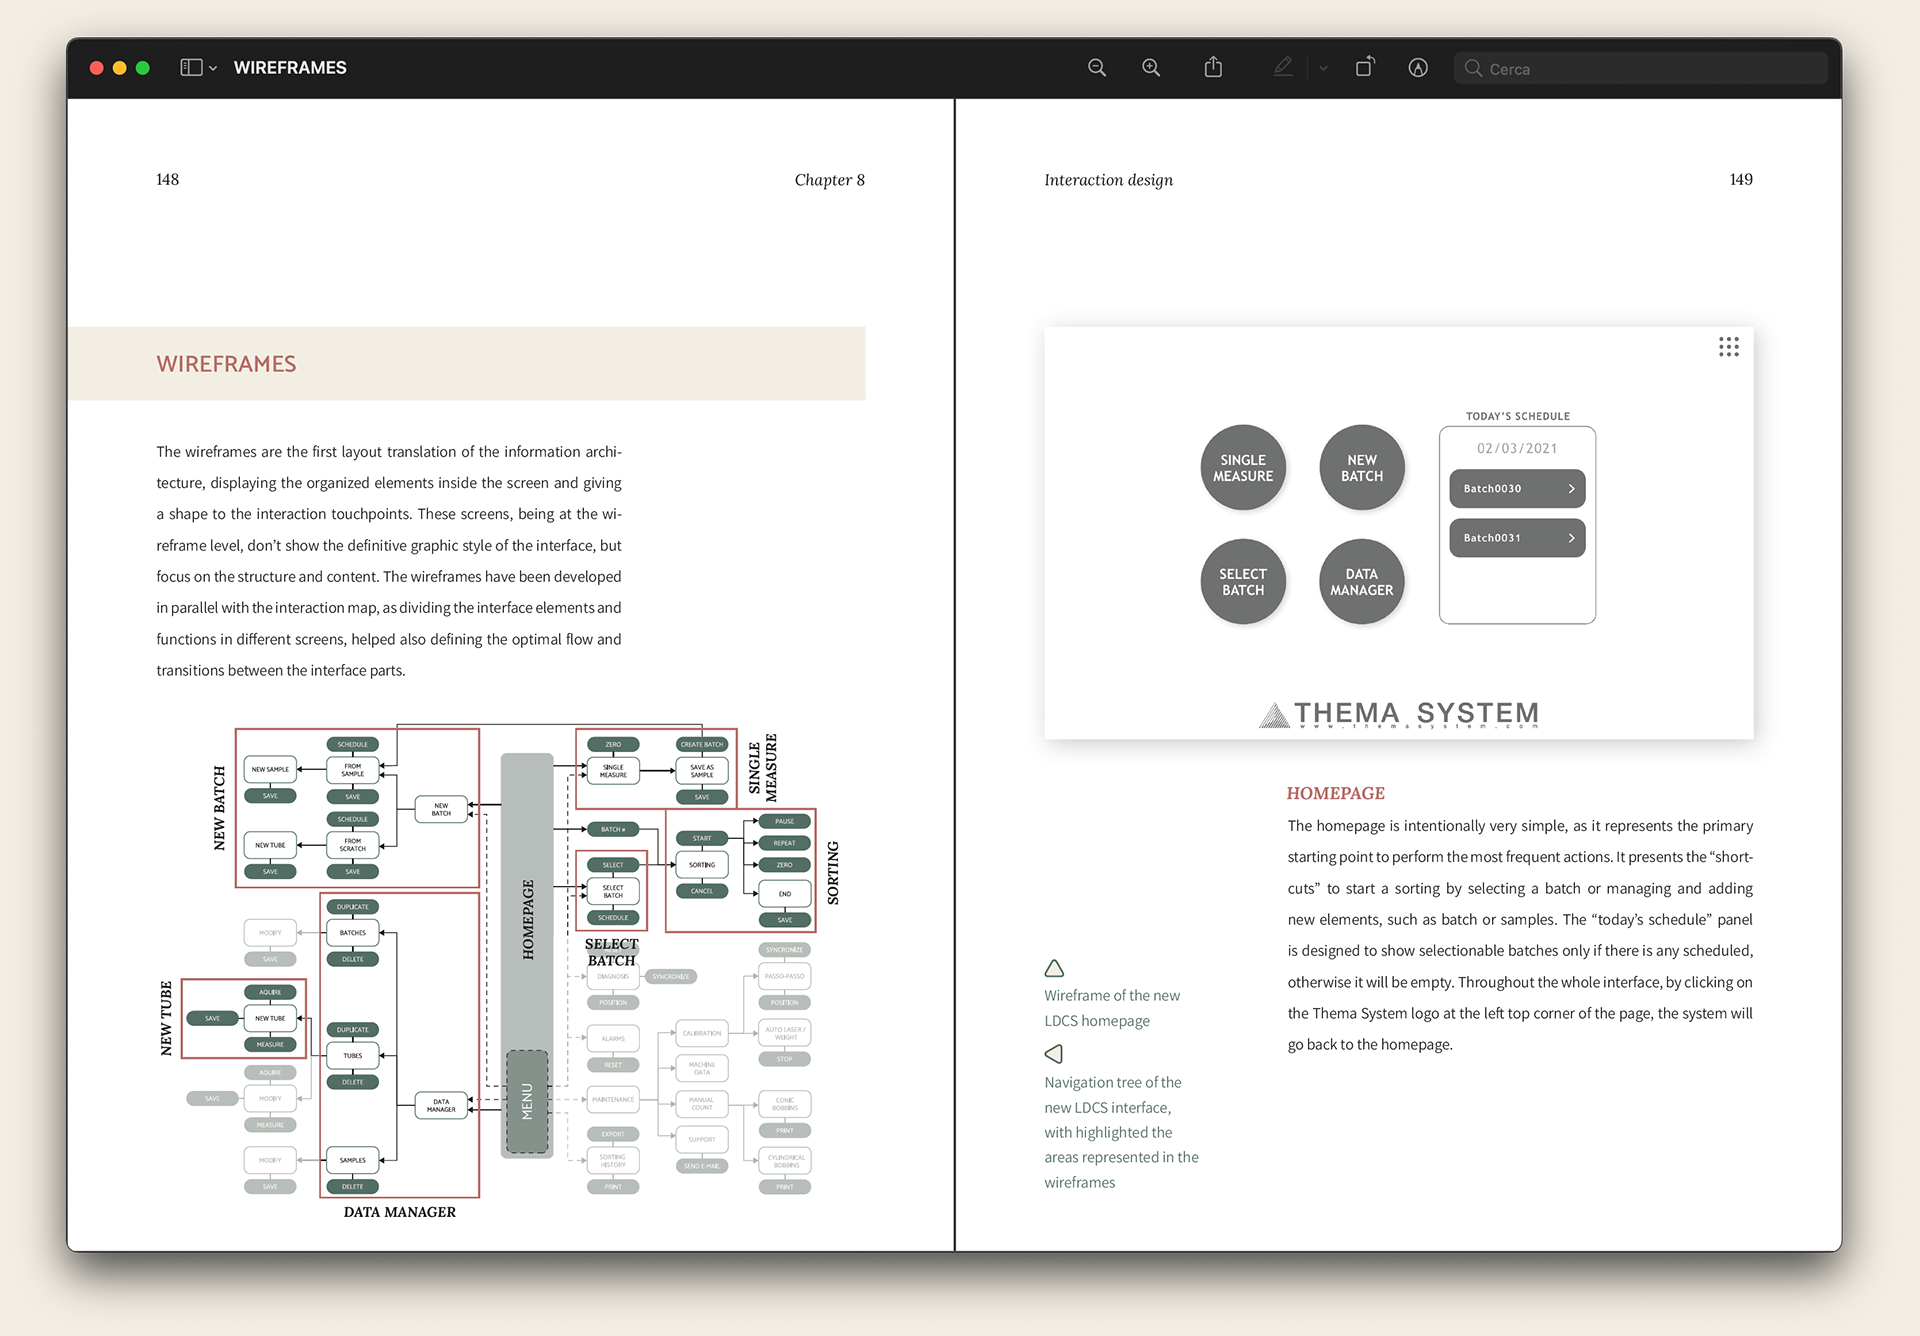Screen dimensions: 1920x1336
Task: Open the sidebar view toggle icon
Action: click(191, 67)
